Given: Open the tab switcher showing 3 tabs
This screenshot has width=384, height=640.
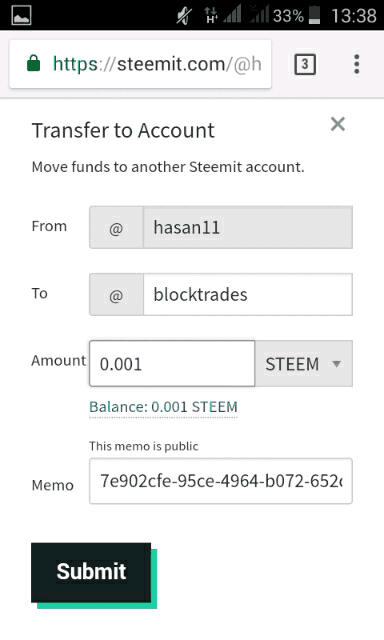Looking at the screenshot, I should click(305, 64).
